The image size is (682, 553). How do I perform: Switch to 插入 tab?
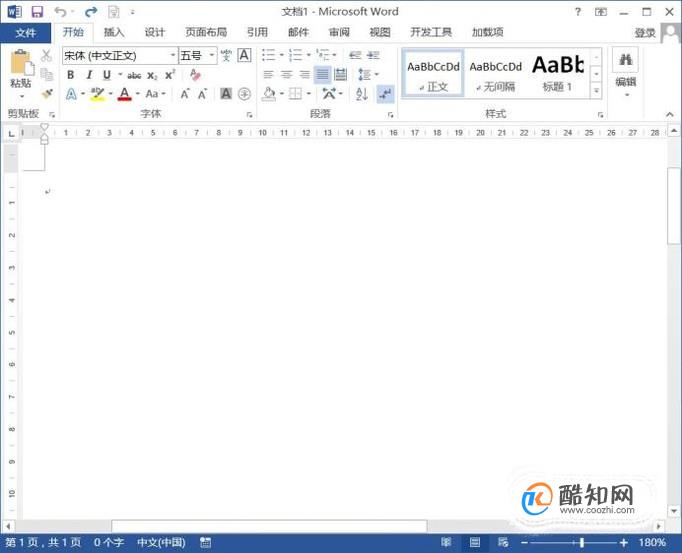(114, 32)
